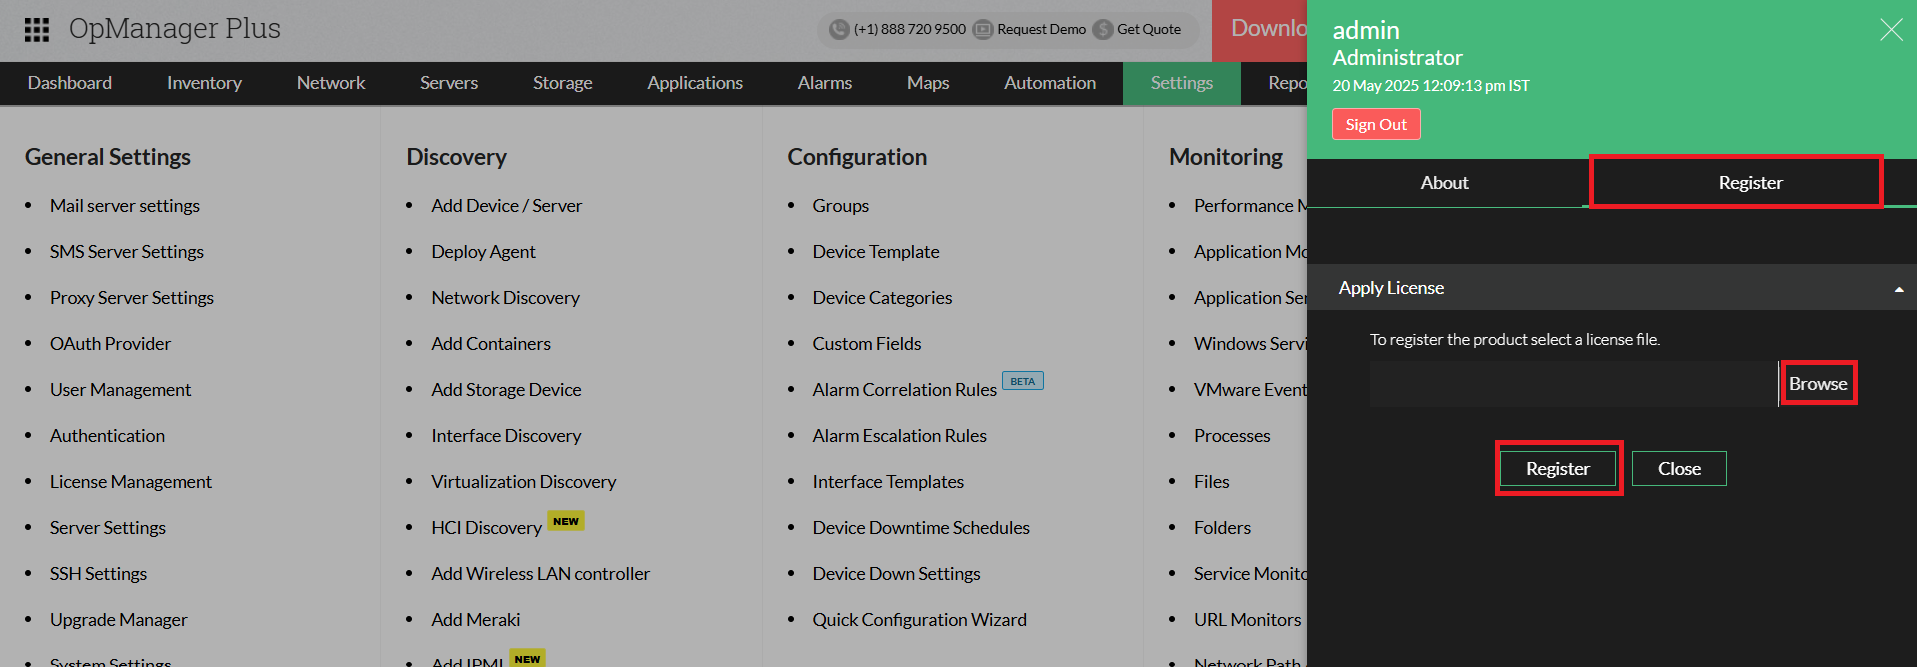Open the Automation tab
The image size is (1917, 667).
coord(1050,83)
